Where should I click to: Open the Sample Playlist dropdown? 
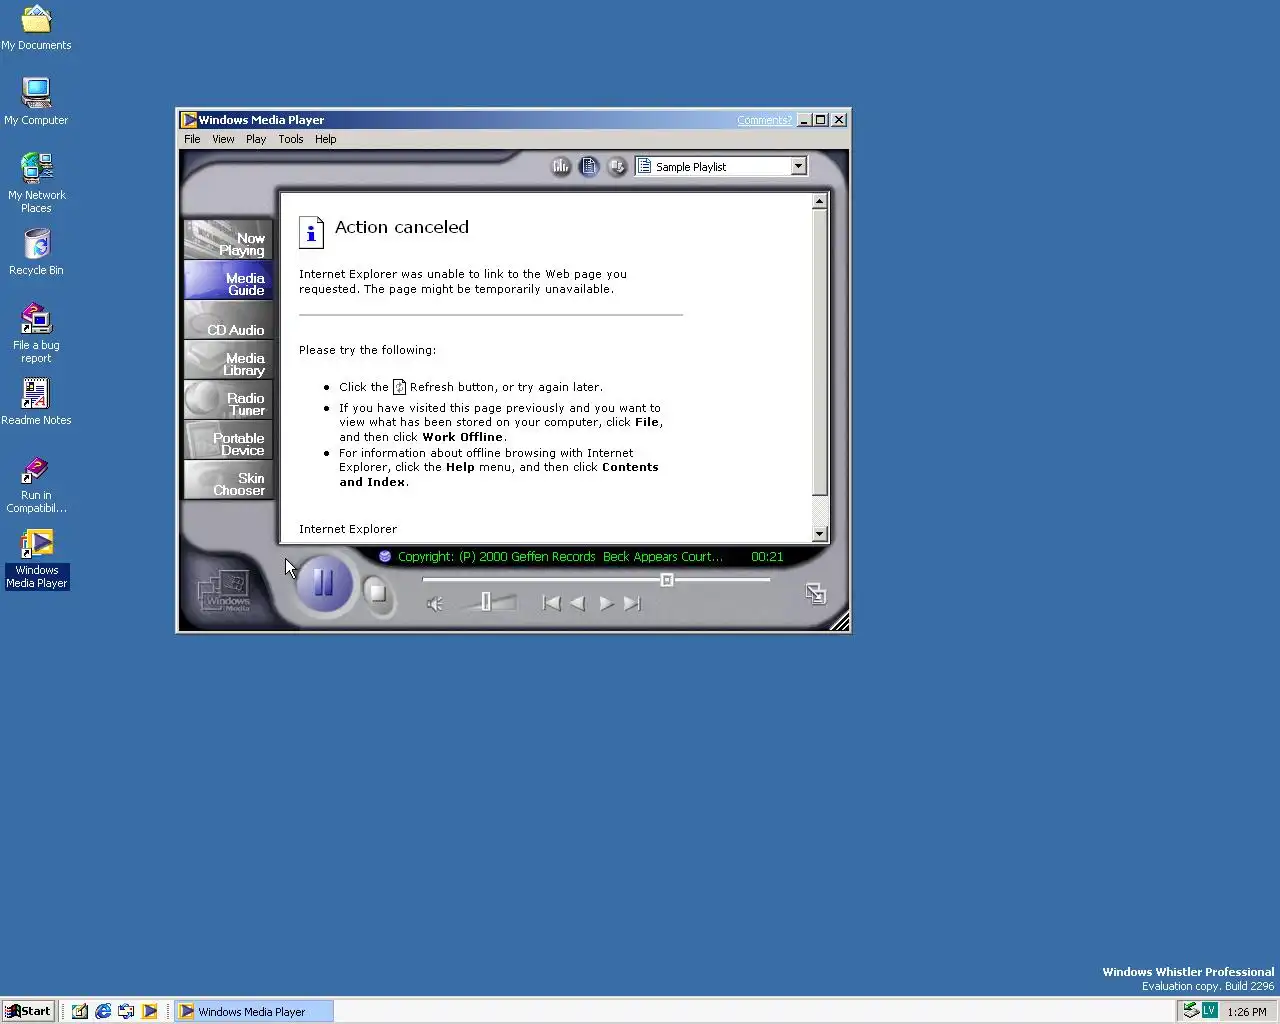[x=798, y=166]
